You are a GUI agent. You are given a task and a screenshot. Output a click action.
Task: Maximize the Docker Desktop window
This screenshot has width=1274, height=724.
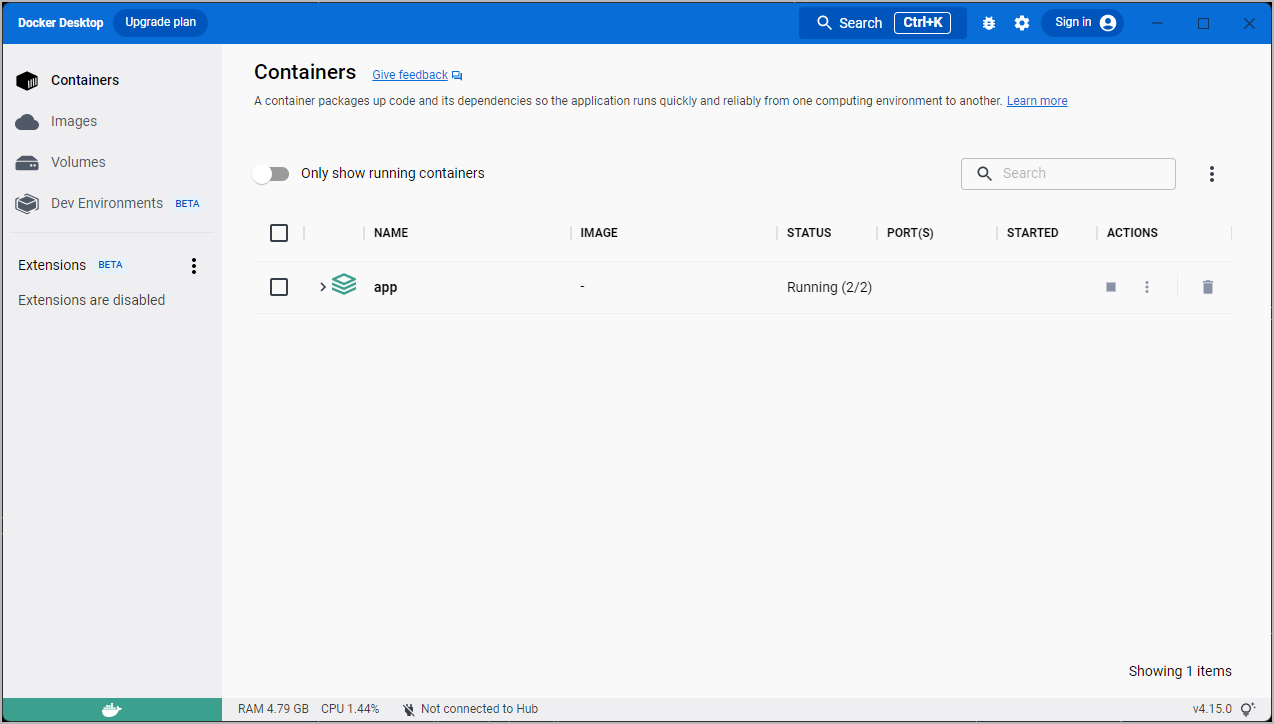pos(1204,23)
